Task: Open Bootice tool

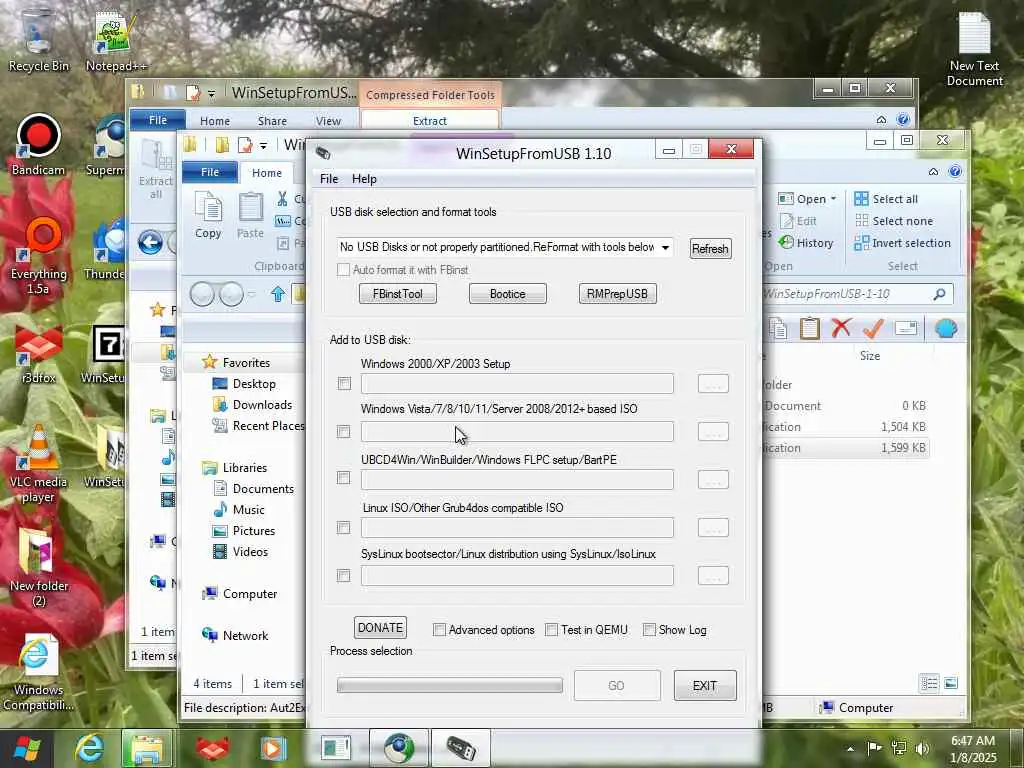Action: pyautogui.click(x=507, y=294)
